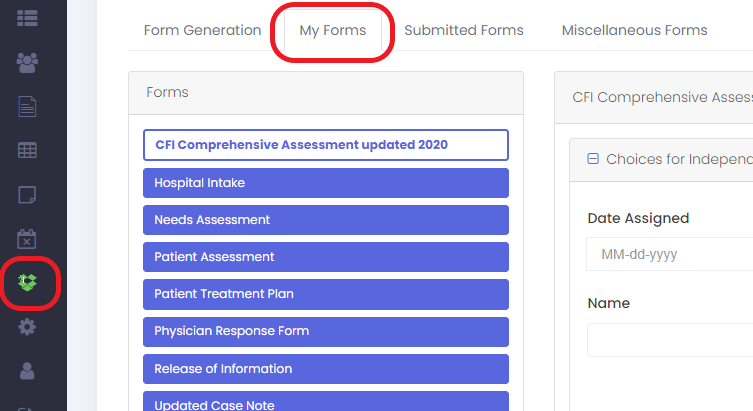753x411 pixels.
Task: Click the green Dropbox sidebar icon
Action: tap(28, 283)
